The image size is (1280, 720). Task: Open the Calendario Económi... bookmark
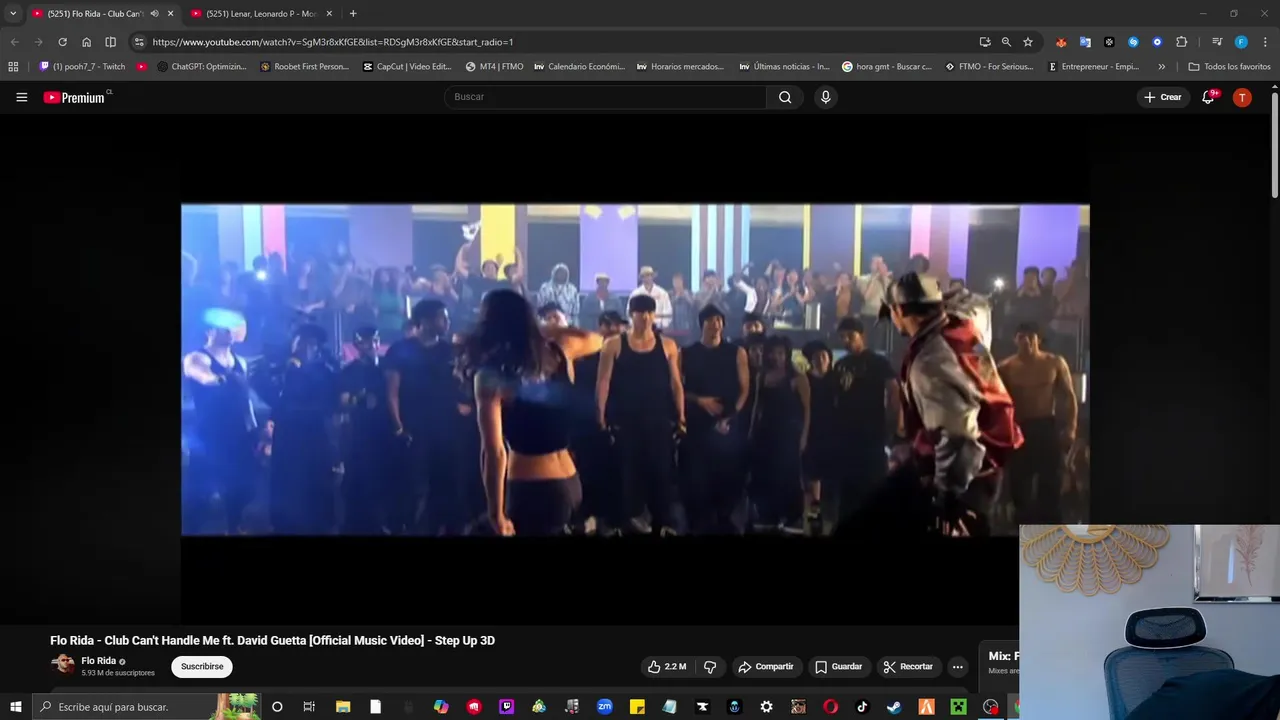point(580,67)
